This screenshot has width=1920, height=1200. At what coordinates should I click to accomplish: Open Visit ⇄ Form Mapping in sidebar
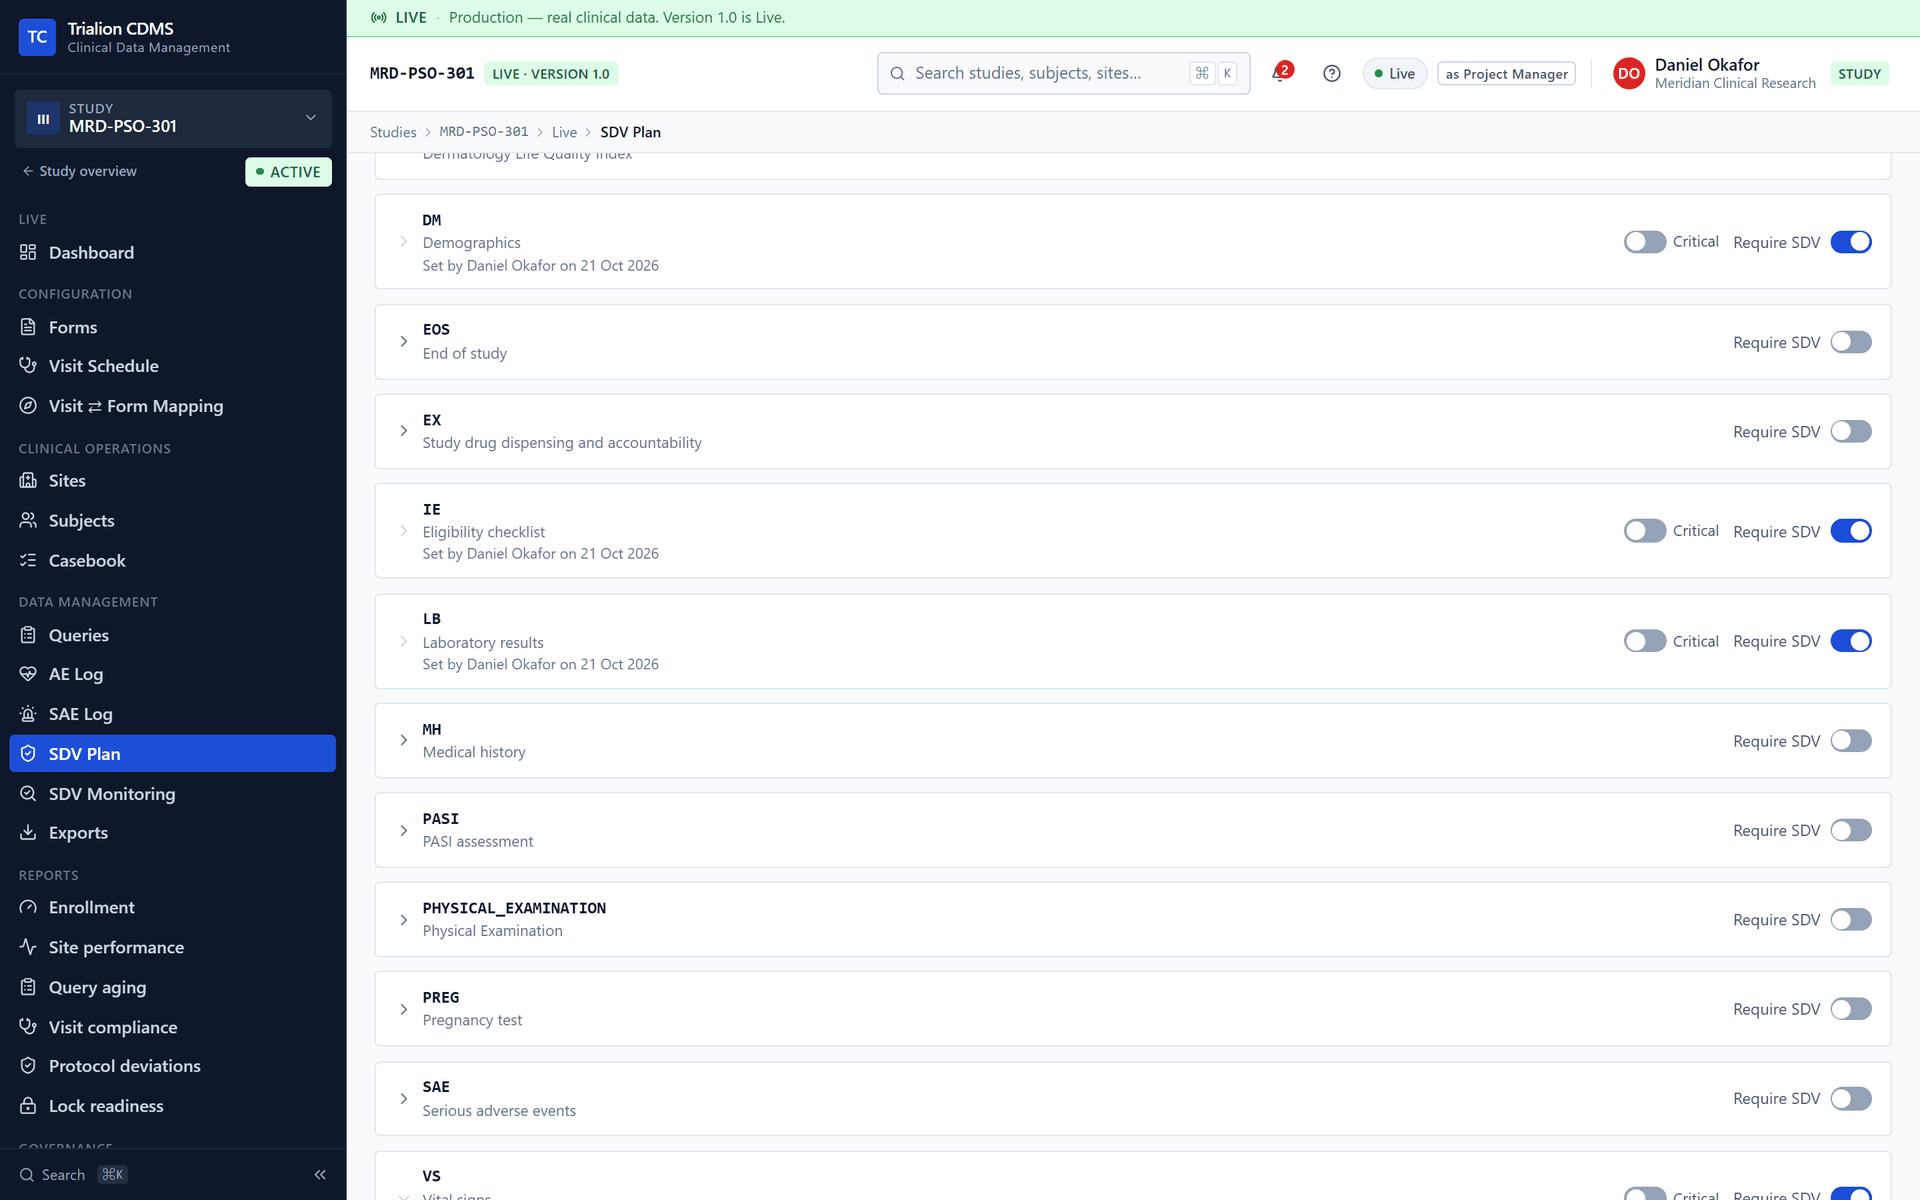pyautogui.click(x=172, y=406)
